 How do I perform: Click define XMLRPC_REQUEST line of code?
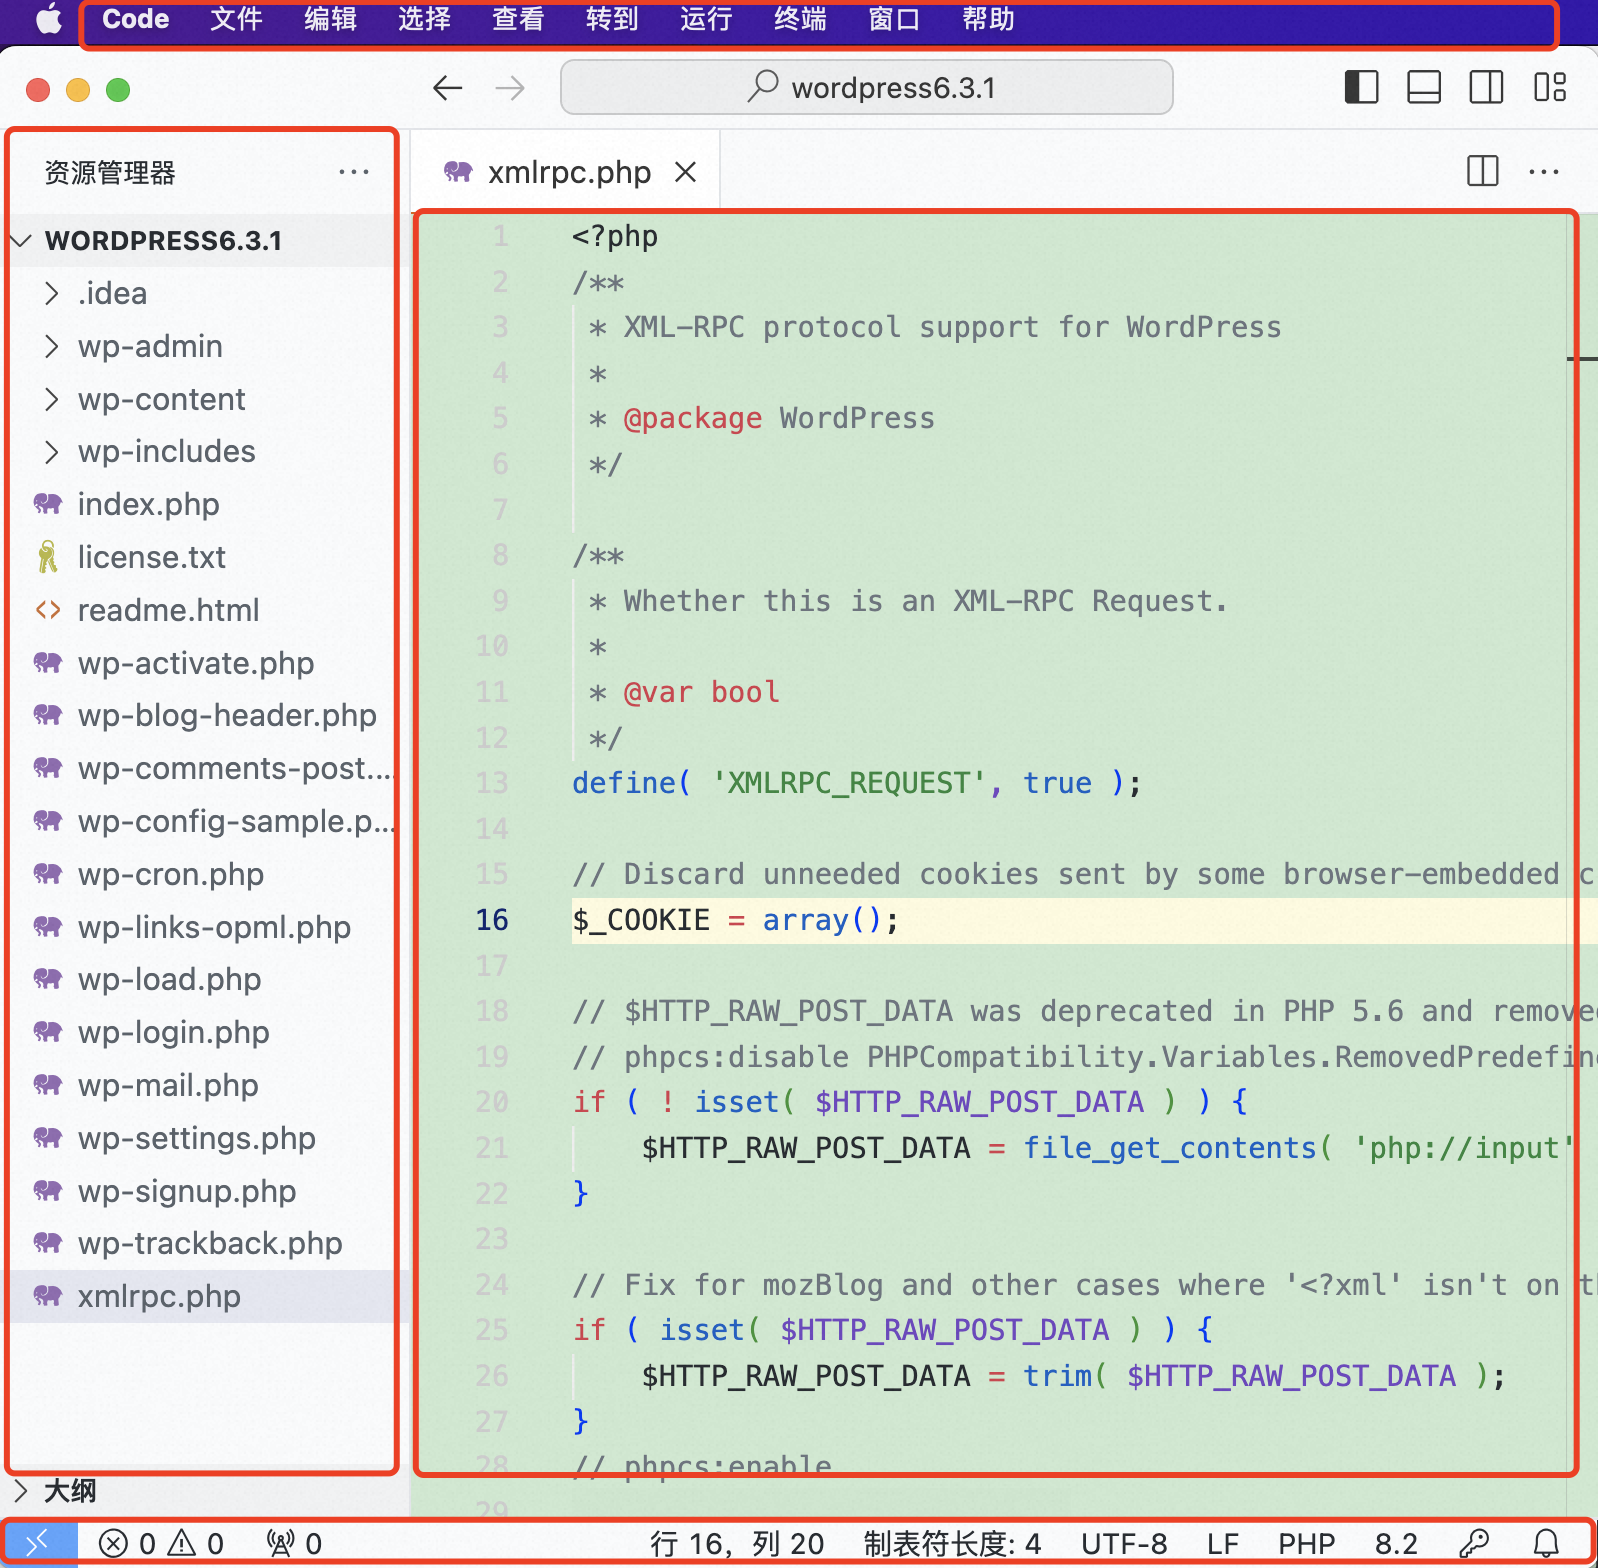[x=856, y=783]
